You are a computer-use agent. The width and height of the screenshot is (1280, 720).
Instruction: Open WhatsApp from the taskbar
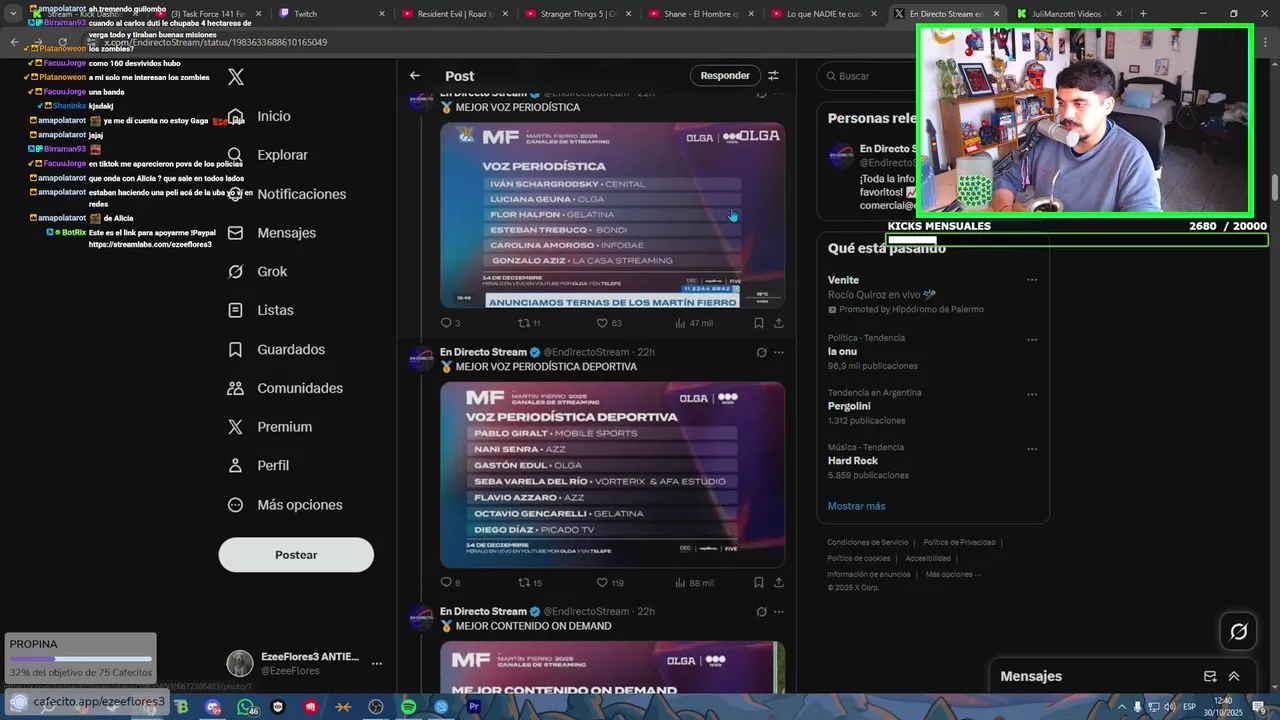click(x=245, y=707)
